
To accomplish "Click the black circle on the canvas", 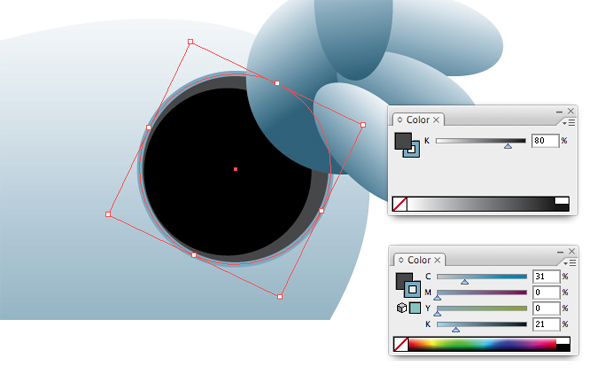I will pyautogui.click(x=228, y=172).
